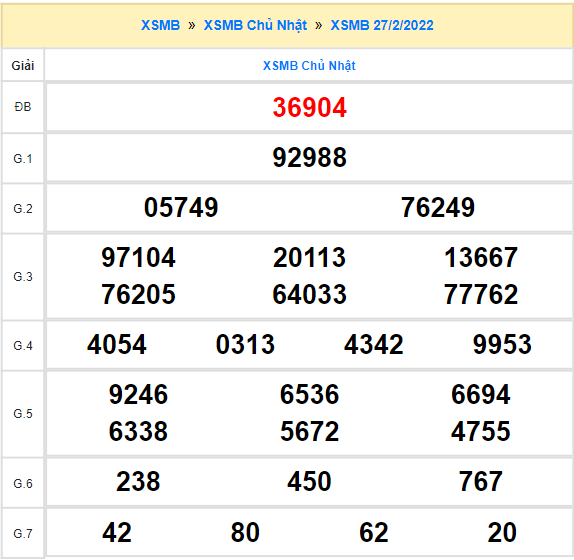Select the G.7 number 20

tap(502, 532)
